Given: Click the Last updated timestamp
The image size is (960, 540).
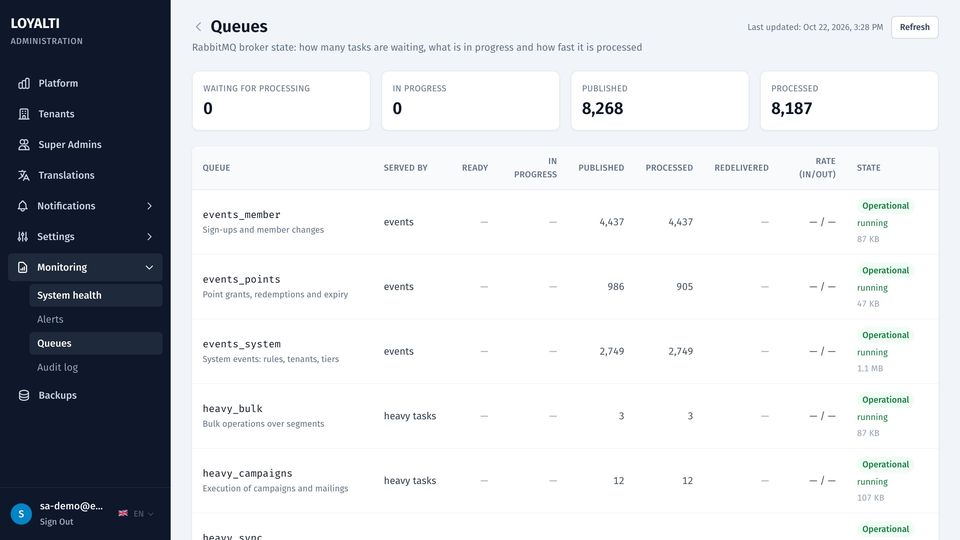Looking at the screenshot, I should [815, 27].
